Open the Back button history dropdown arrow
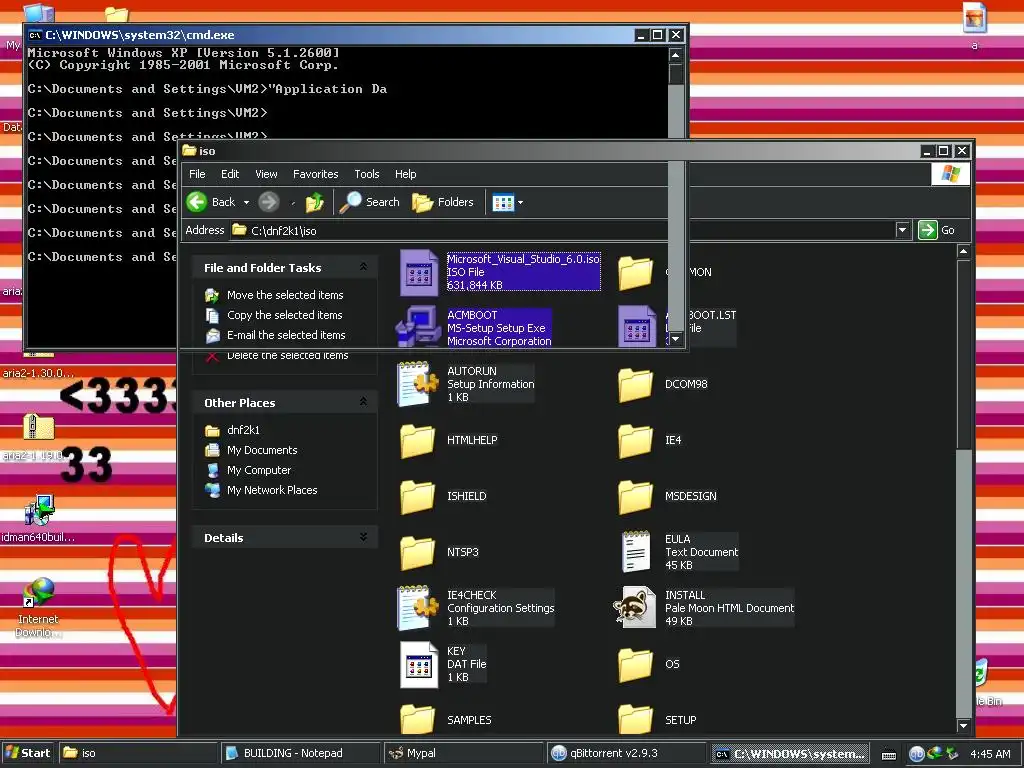 246,202
